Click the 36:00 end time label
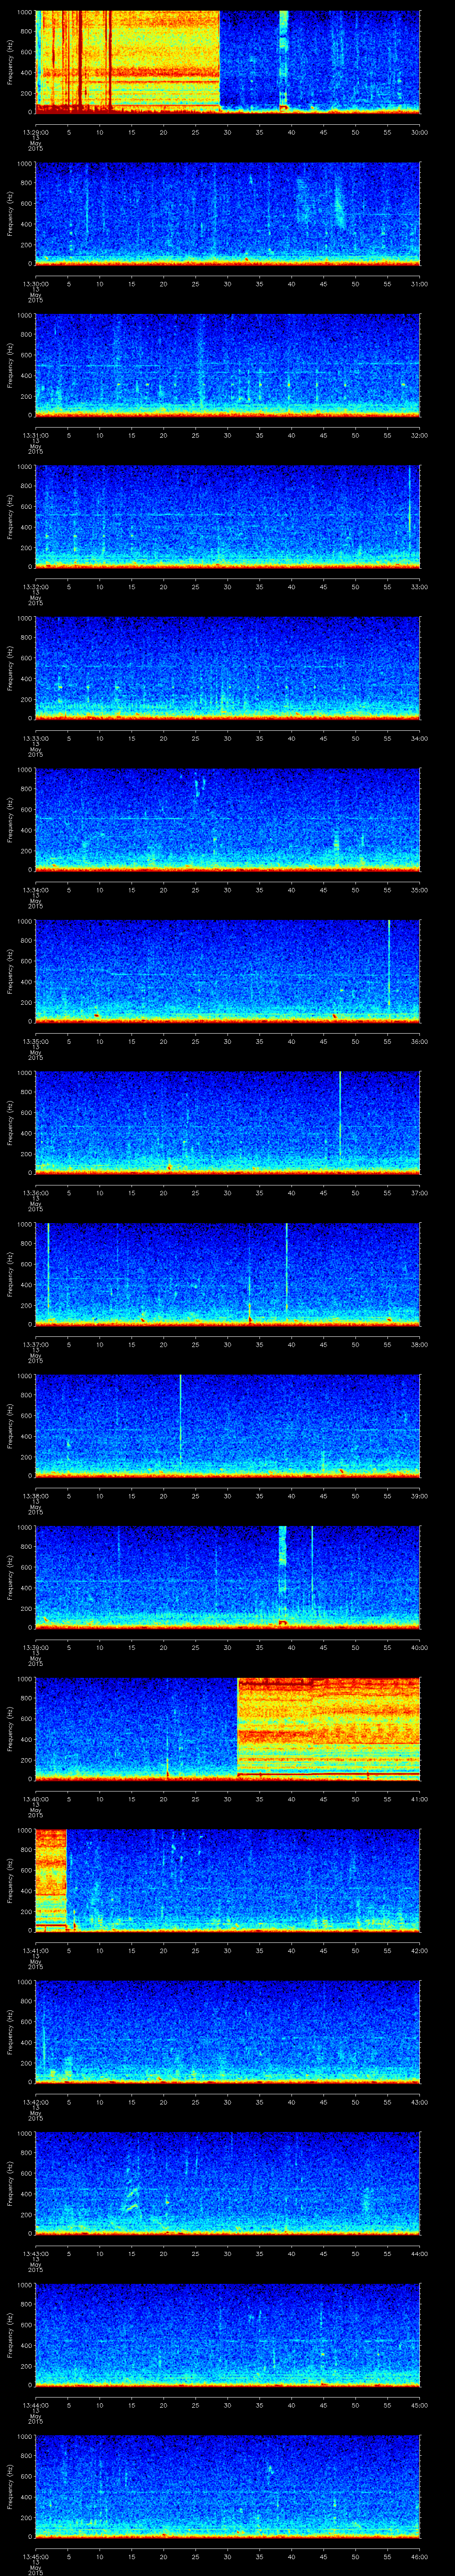Image resolution: width=455 pixels, height=2576 pixels. click(x=419, y=1041)
